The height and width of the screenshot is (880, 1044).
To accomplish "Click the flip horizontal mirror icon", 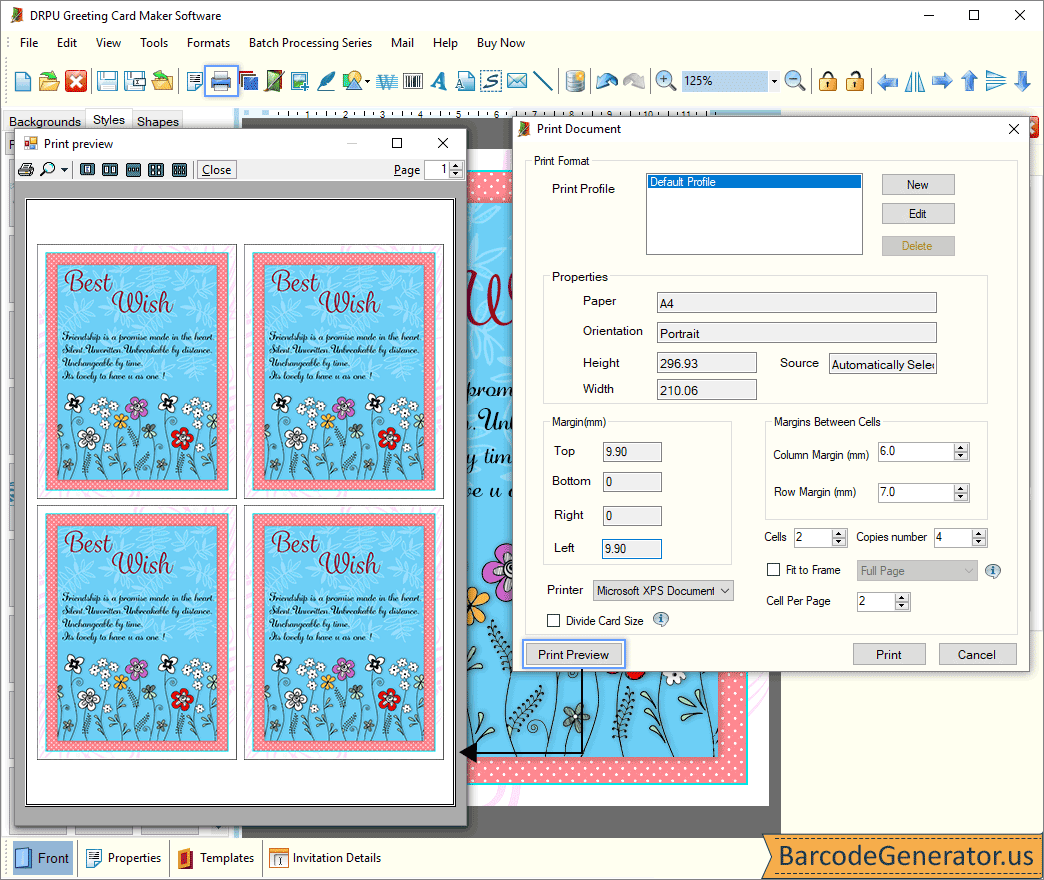I will [914, 81].
